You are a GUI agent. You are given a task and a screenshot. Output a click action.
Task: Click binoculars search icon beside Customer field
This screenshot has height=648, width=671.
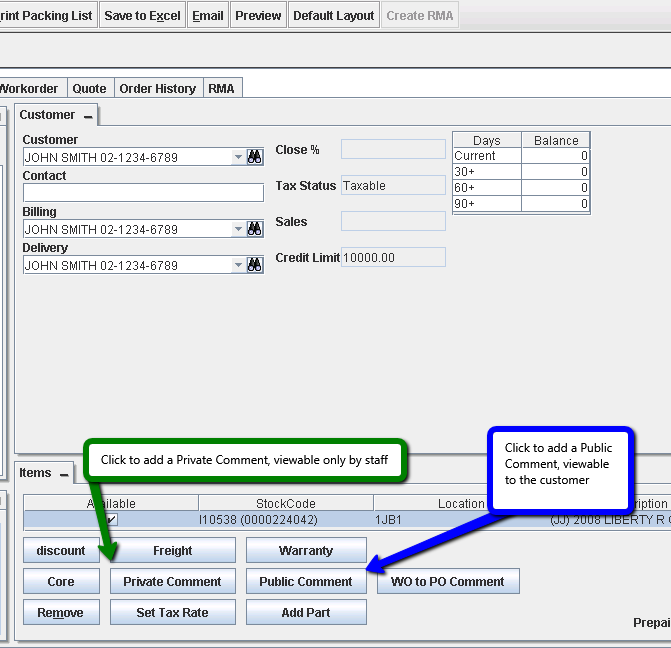(255, 157)
